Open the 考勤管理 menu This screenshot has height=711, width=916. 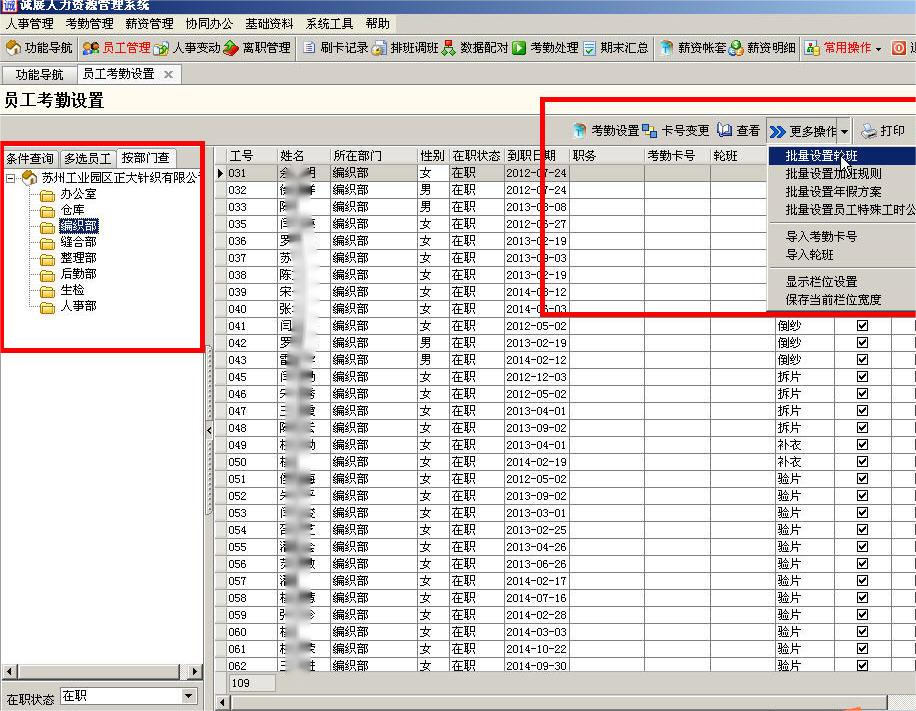(x=89, y=23)
